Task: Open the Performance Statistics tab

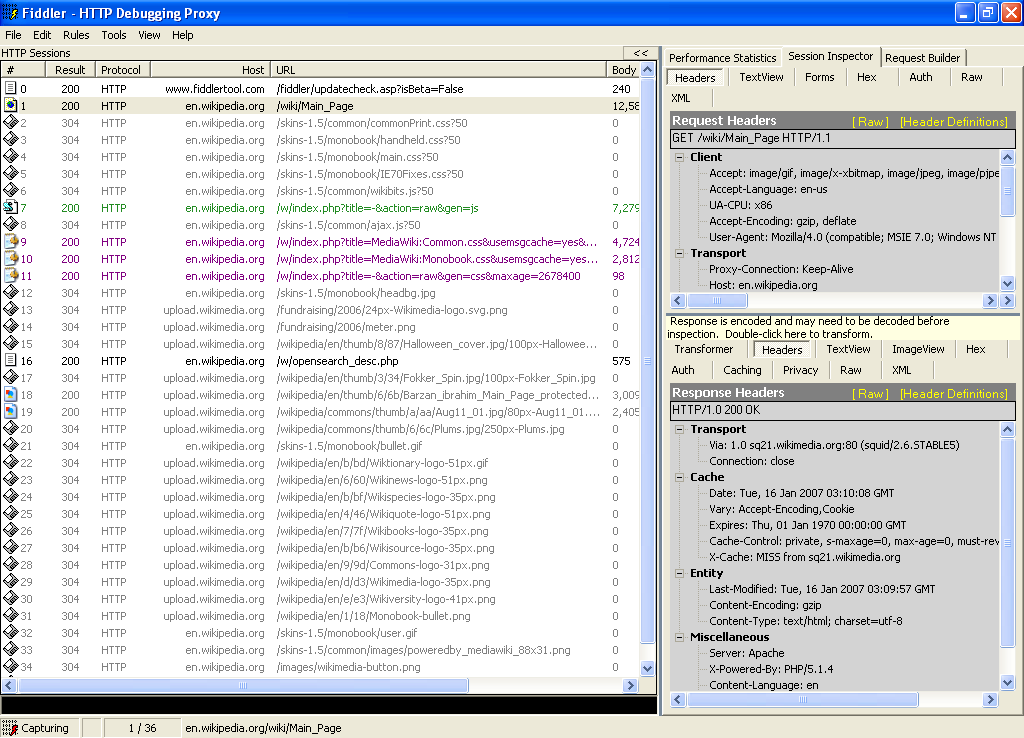Action: (x=722, y=58)
